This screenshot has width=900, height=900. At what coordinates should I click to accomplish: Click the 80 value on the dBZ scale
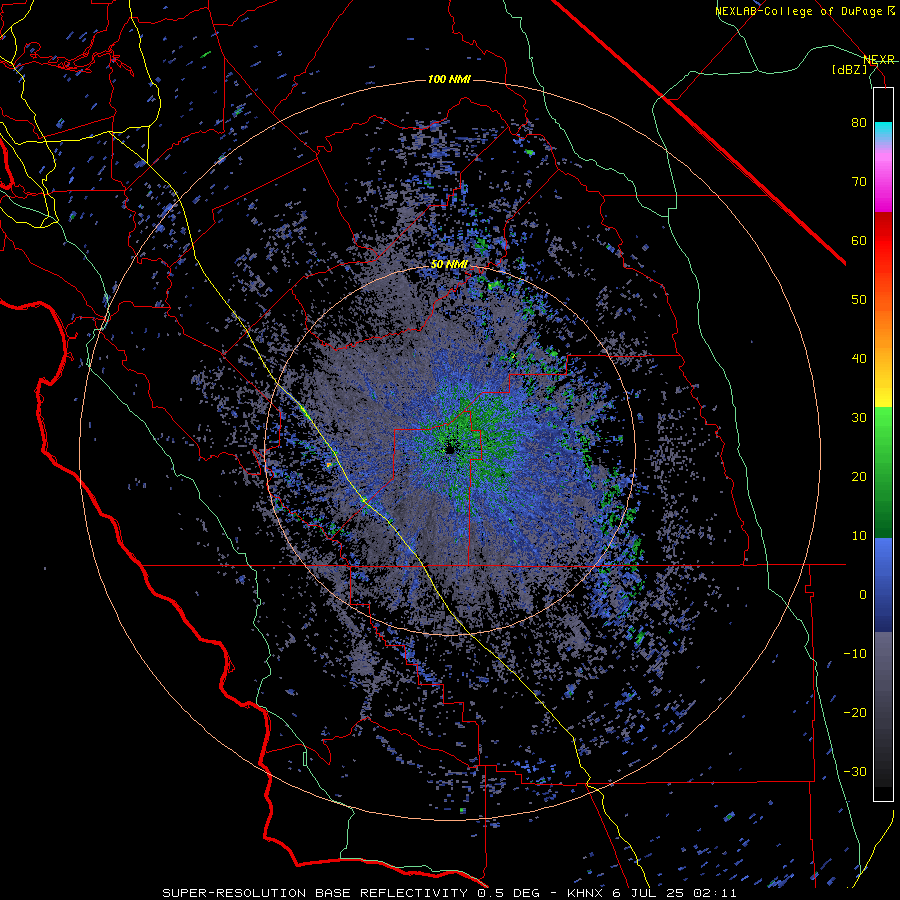click(859, 123)
